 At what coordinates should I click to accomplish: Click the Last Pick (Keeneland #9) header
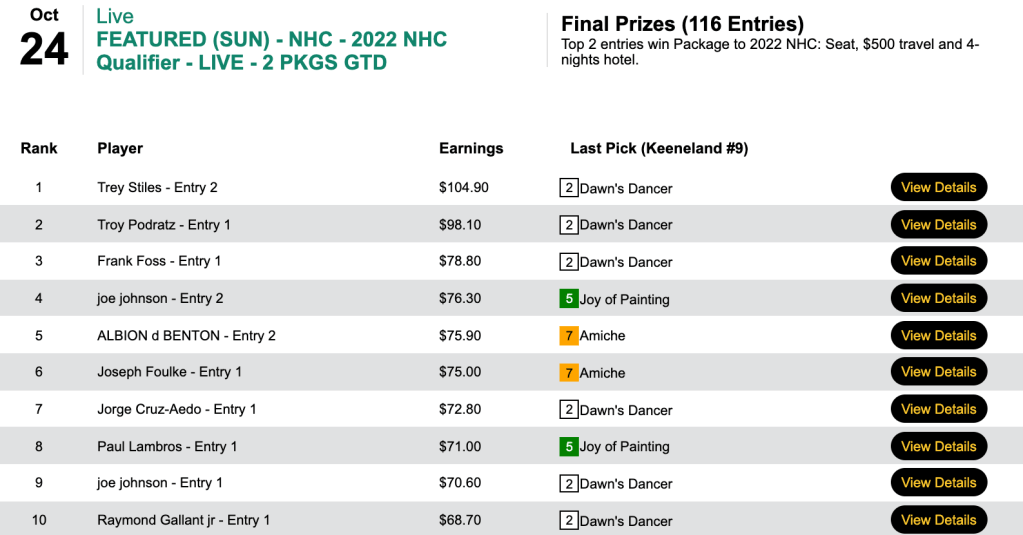tap(659, 148)
